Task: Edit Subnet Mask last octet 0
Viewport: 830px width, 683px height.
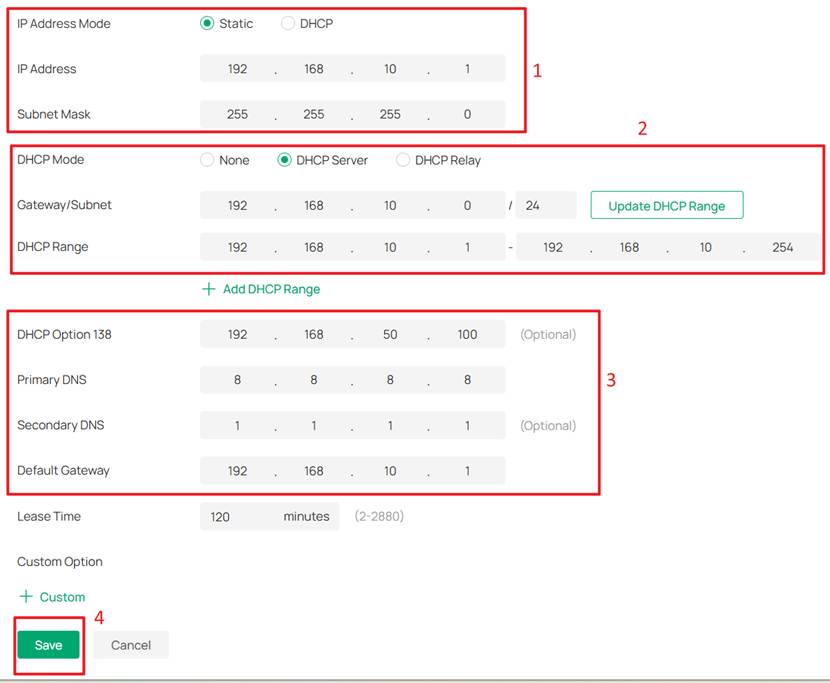Action: pos(467,114)
